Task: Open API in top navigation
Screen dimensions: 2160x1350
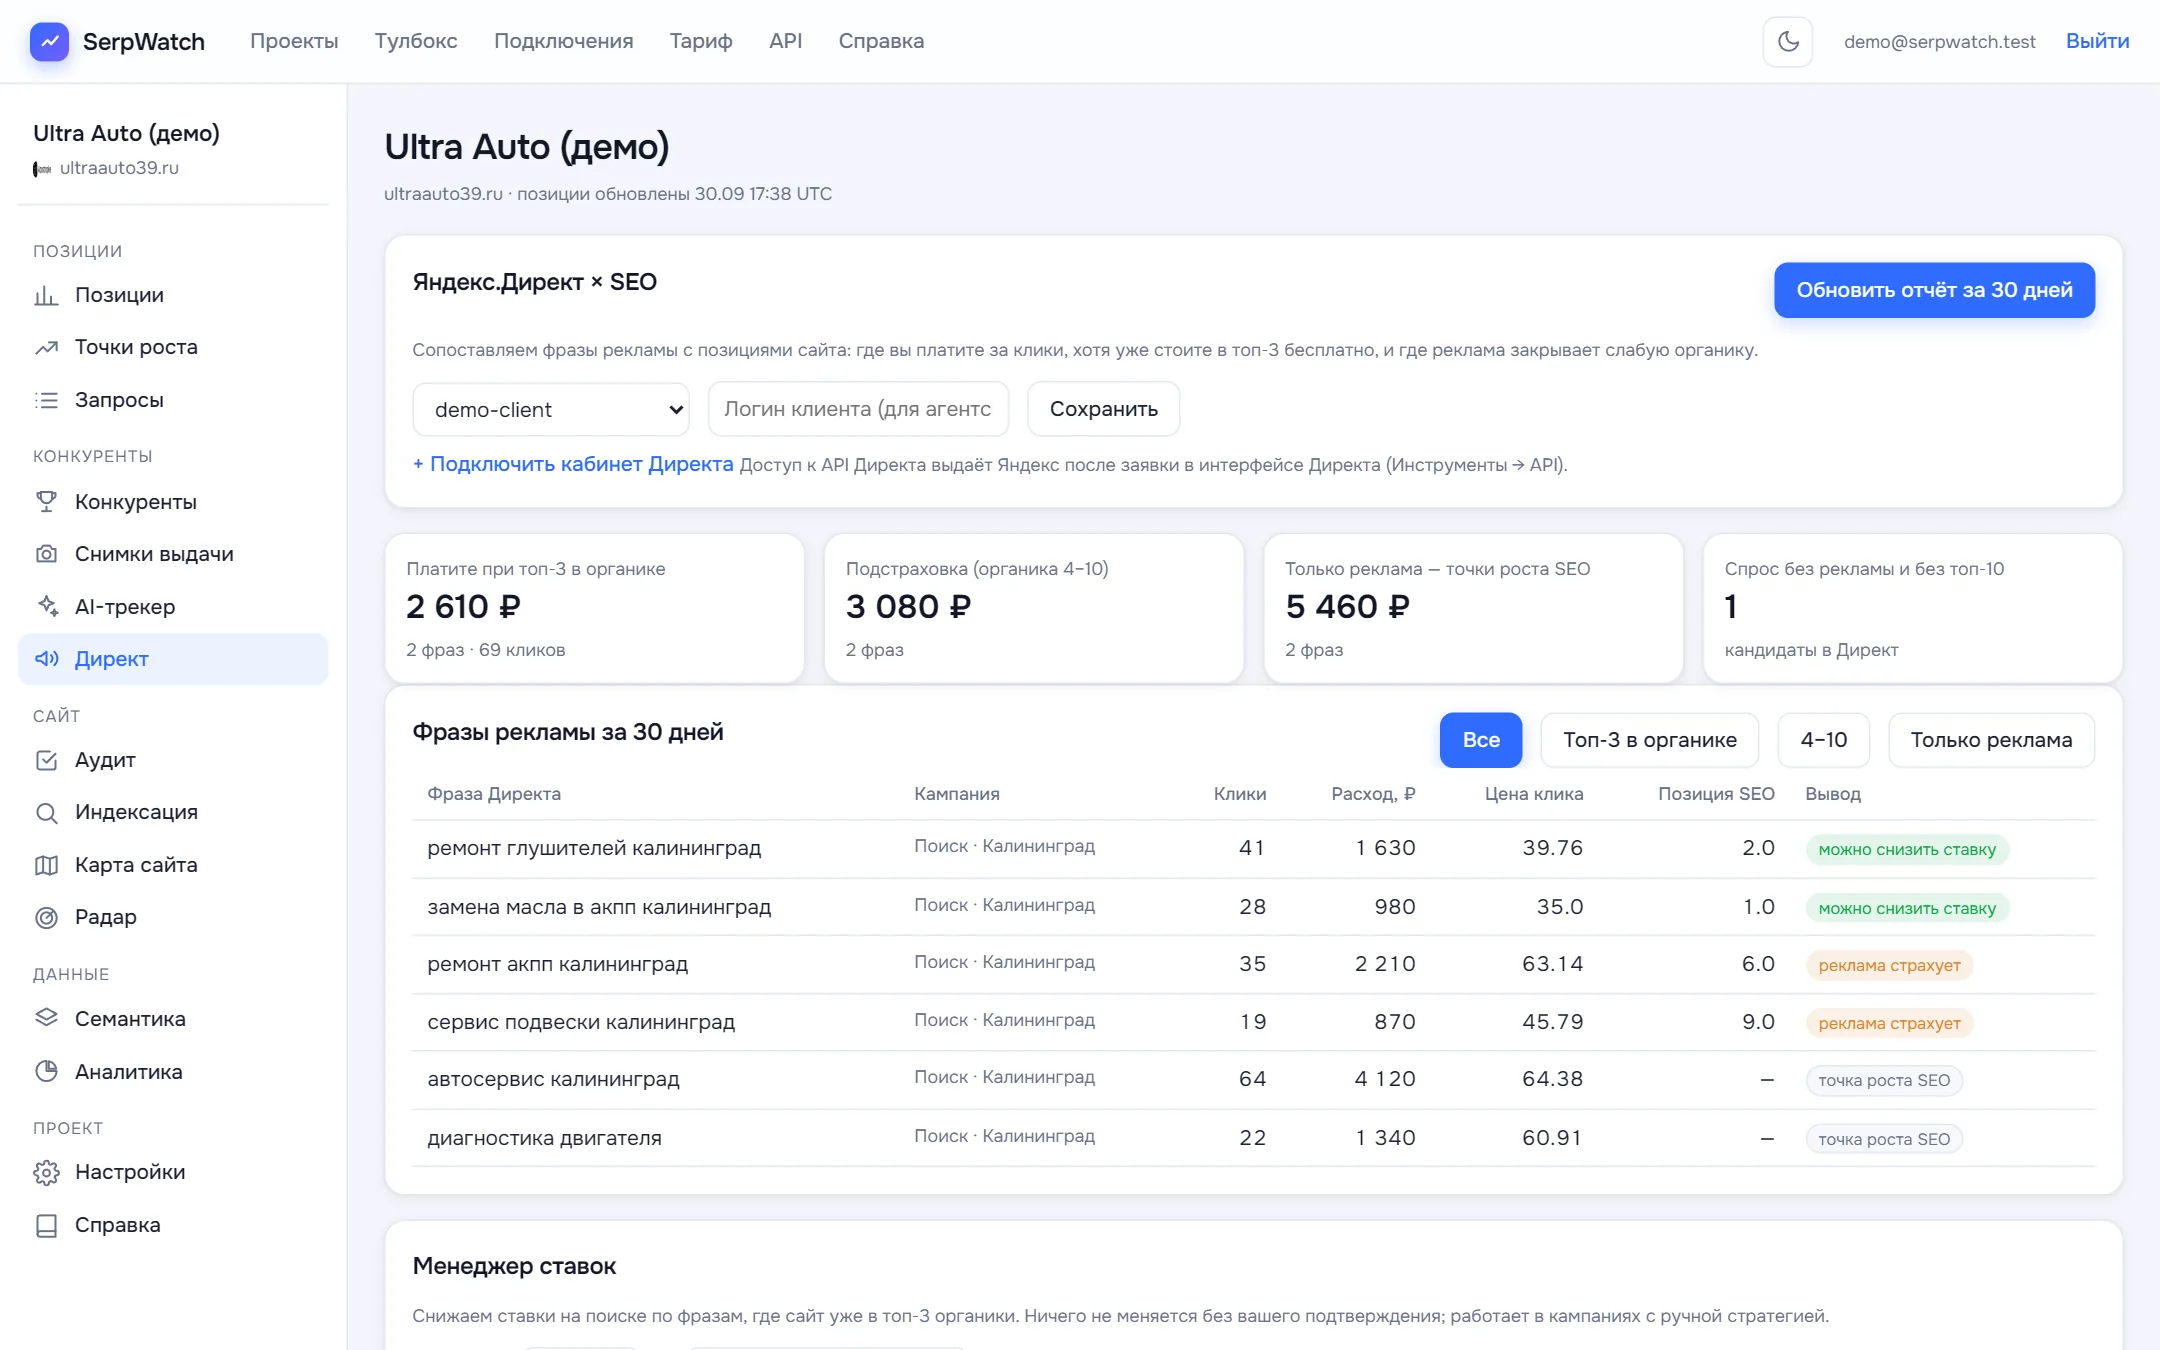Action: pos(786,41)
